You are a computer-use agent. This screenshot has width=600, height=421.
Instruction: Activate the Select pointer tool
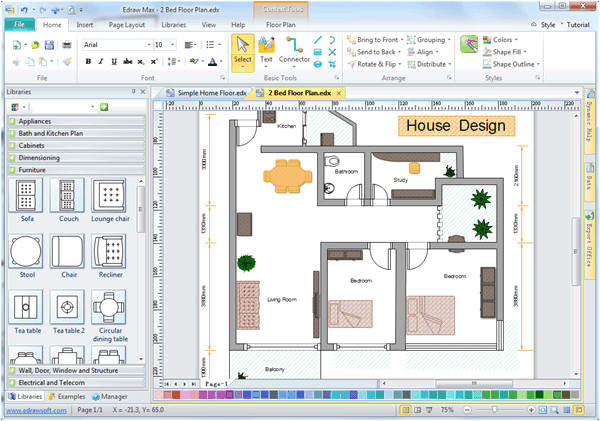click(x=242, y=50)
